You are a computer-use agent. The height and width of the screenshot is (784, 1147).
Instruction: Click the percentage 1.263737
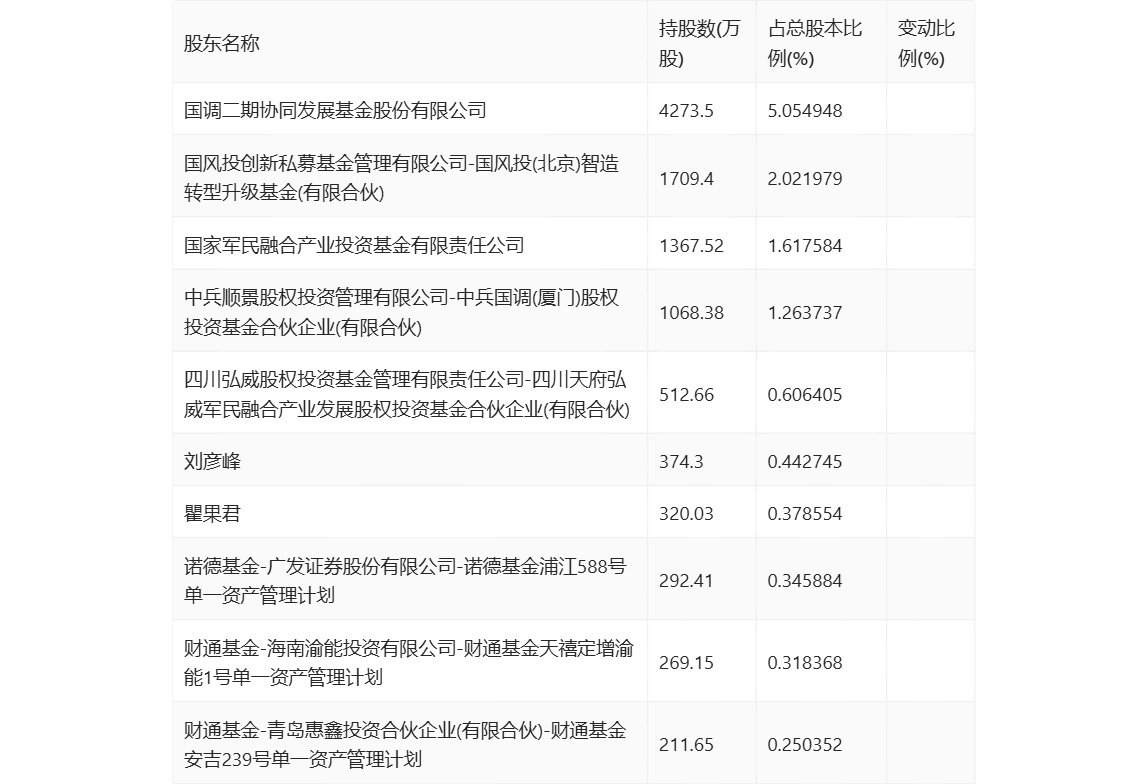pyautogui.click(x=805, y=313)
